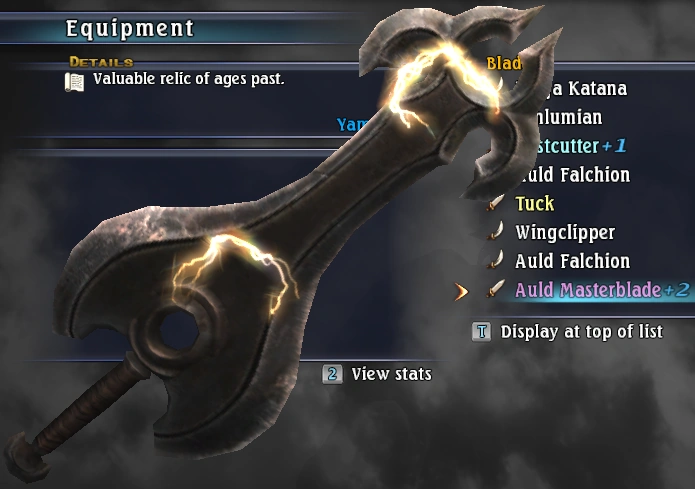Click the T key button icon
The height and width of the screenshot is (489, 695).
pos(482,332)
